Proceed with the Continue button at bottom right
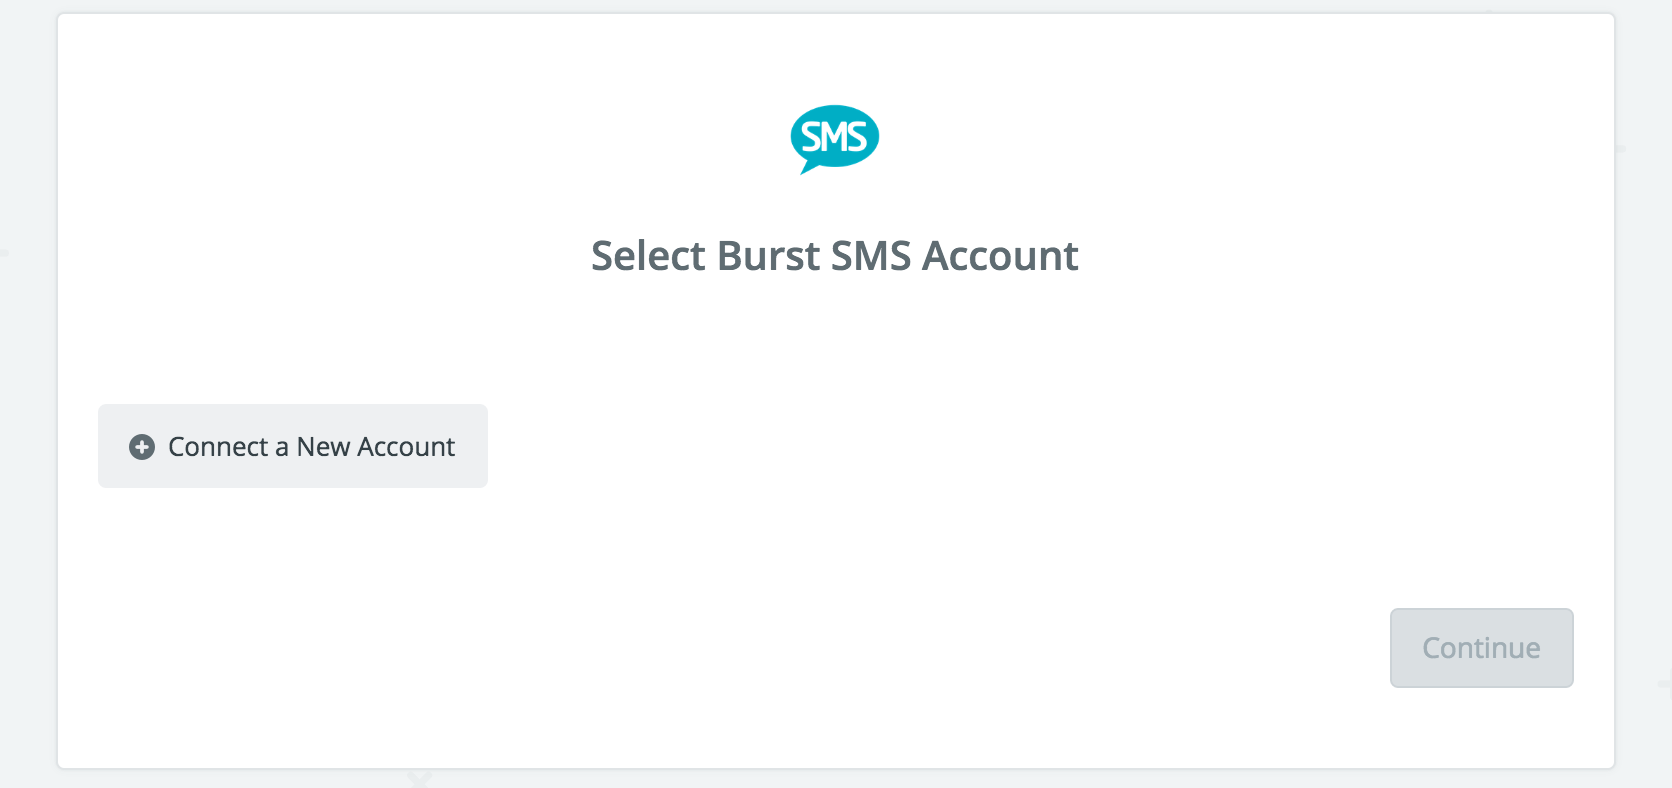This screenshot has width=1672, height=788. (x=1481, y=648)
